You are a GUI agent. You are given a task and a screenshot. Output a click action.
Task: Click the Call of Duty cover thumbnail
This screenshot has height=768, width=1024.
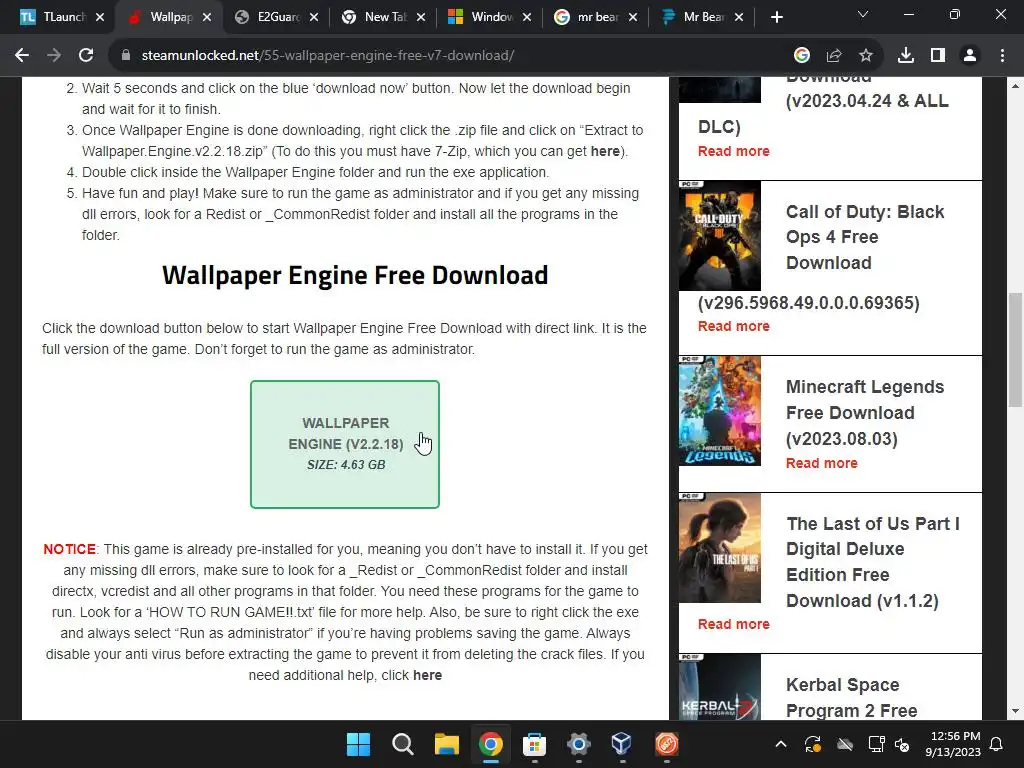pos(720,236)
